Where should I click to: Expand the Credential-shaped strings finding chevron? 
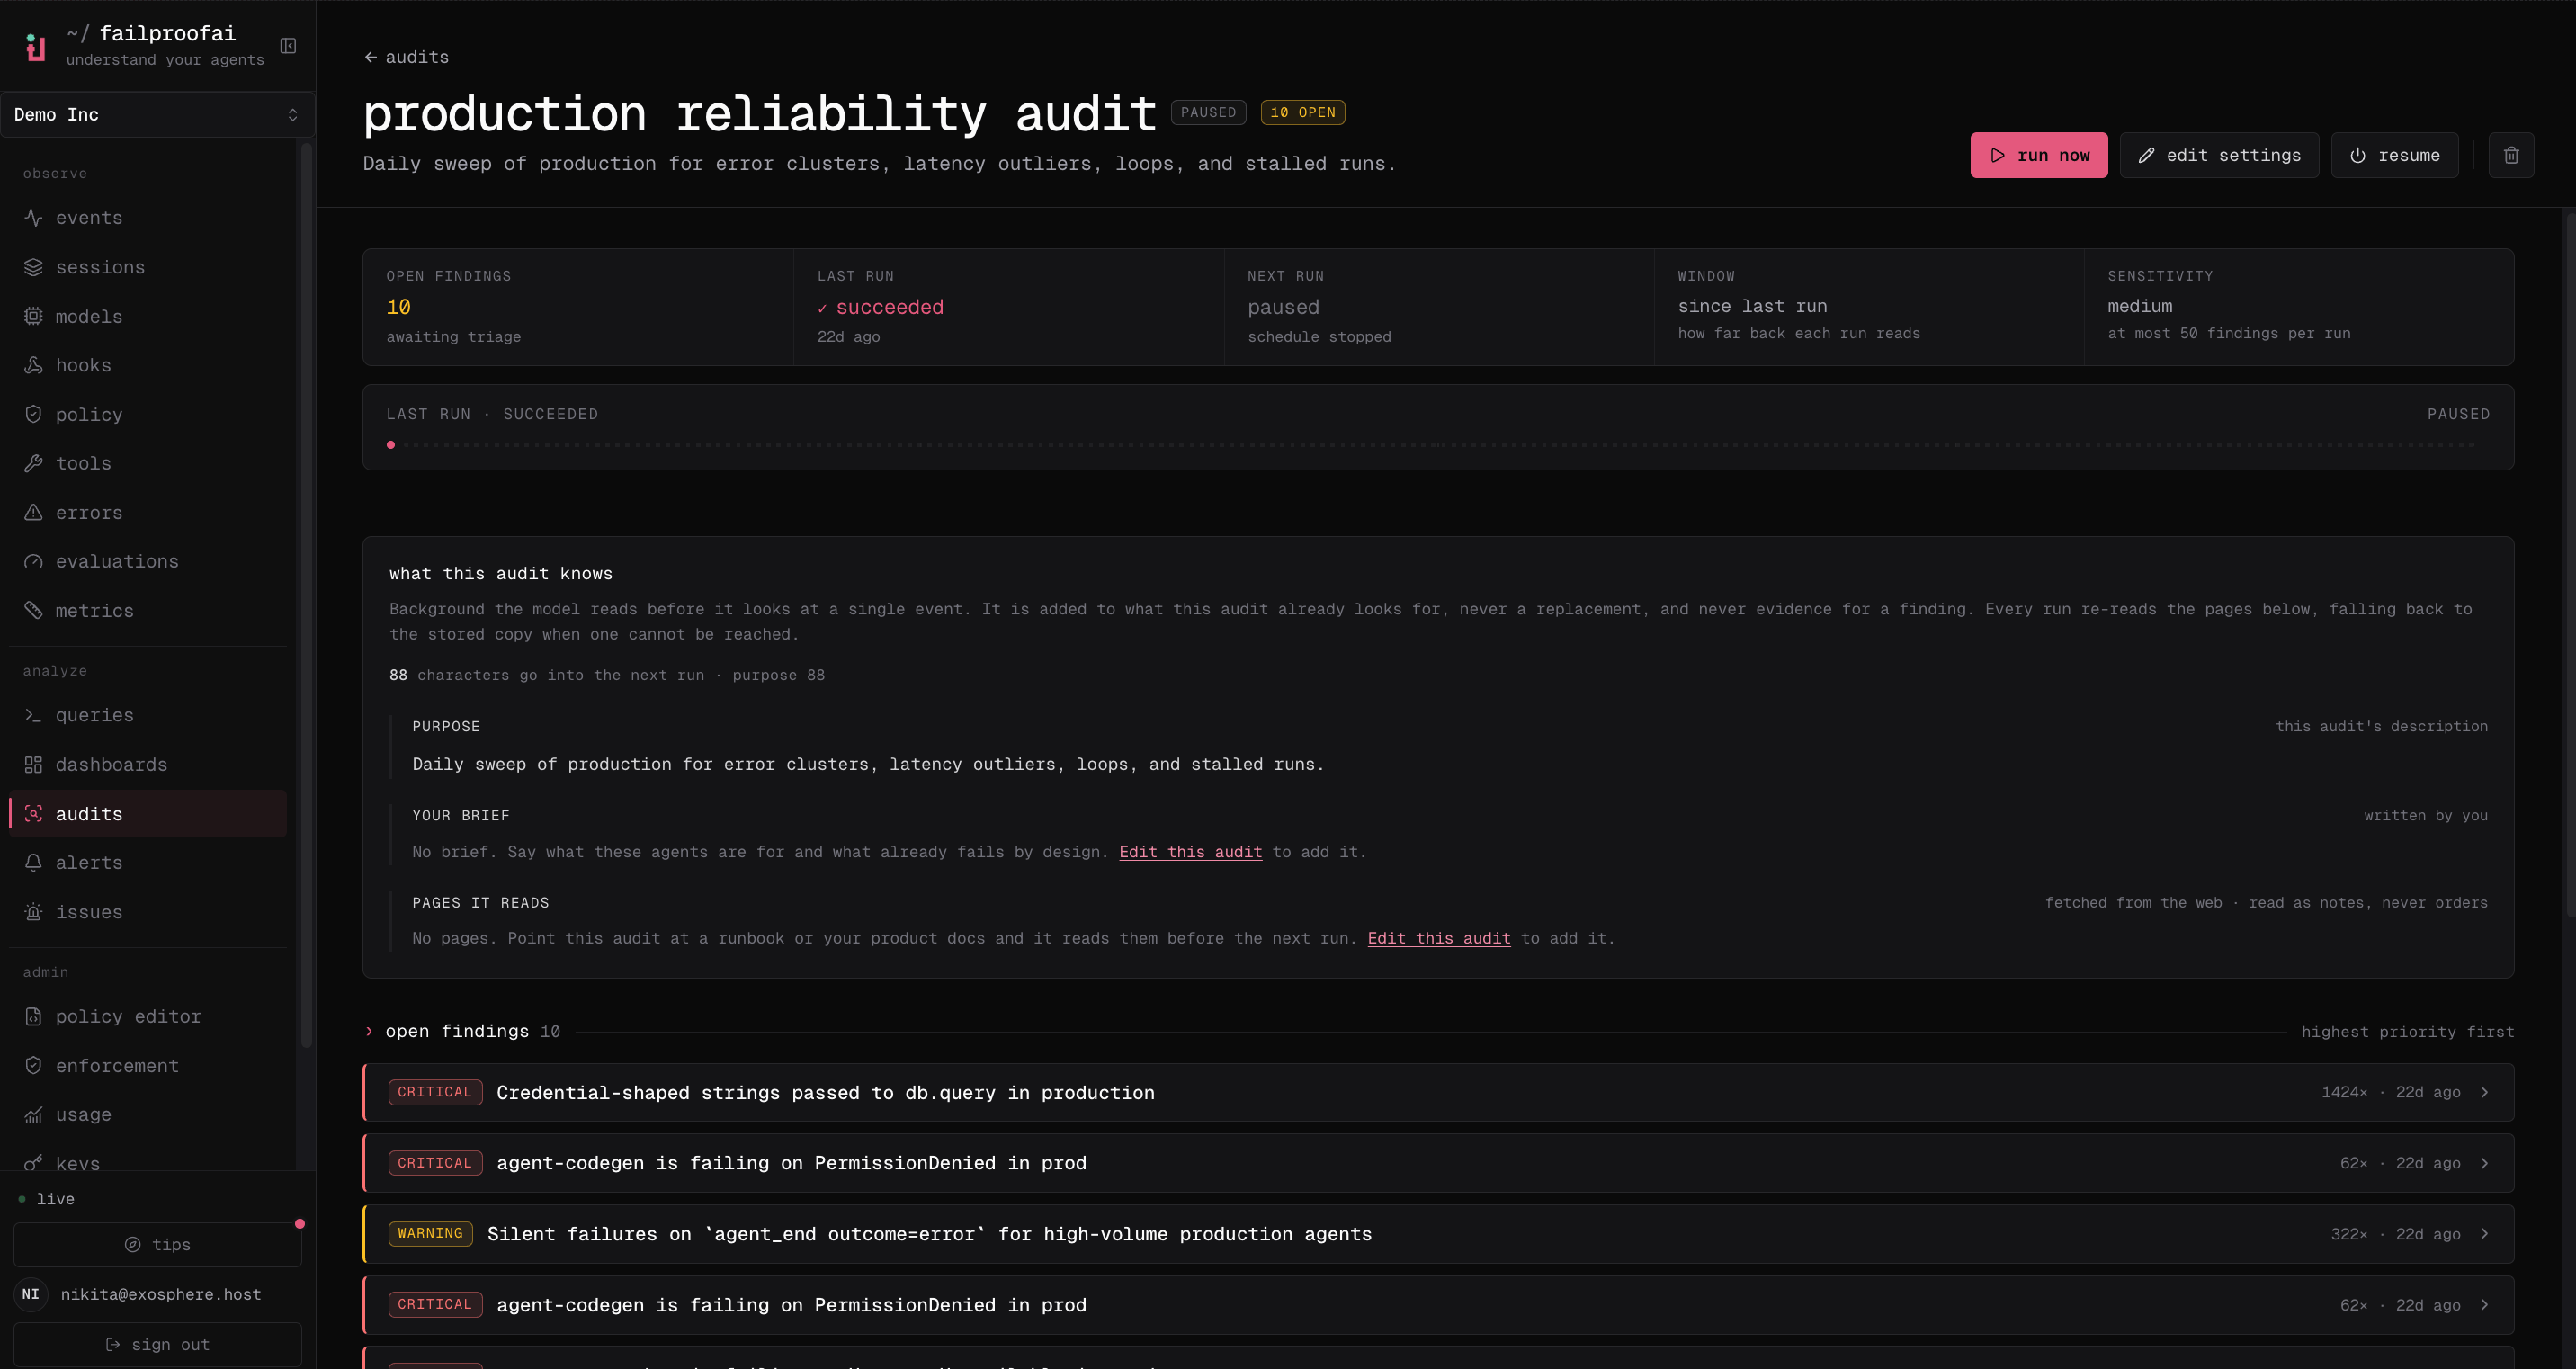(2484, 1092)
